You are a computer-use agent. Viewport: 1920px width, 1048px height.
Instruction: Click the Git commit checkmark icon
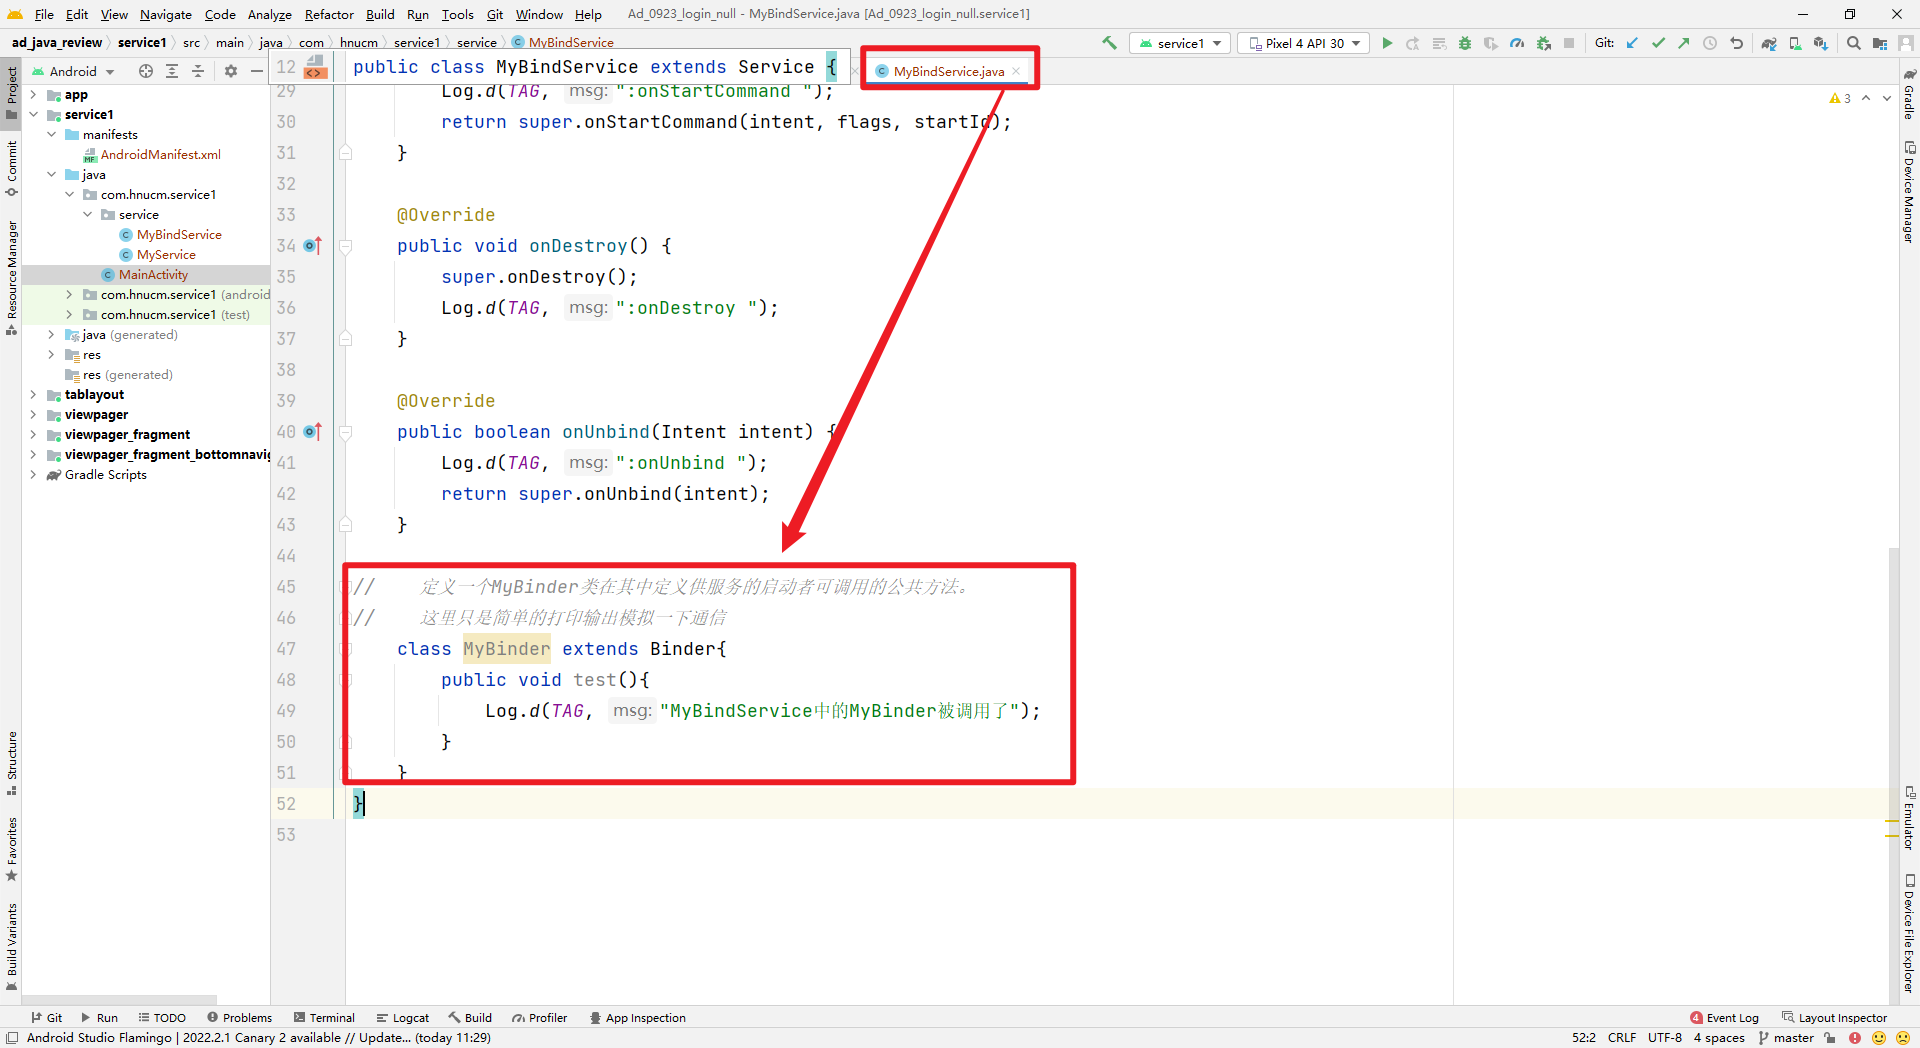[1658, 43]
